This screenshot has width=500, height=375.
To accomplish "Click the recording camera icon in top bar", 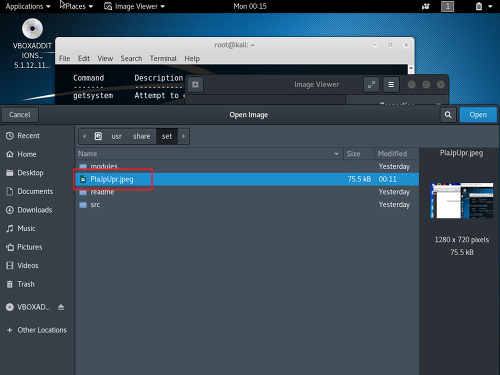I will coord(426,6).
